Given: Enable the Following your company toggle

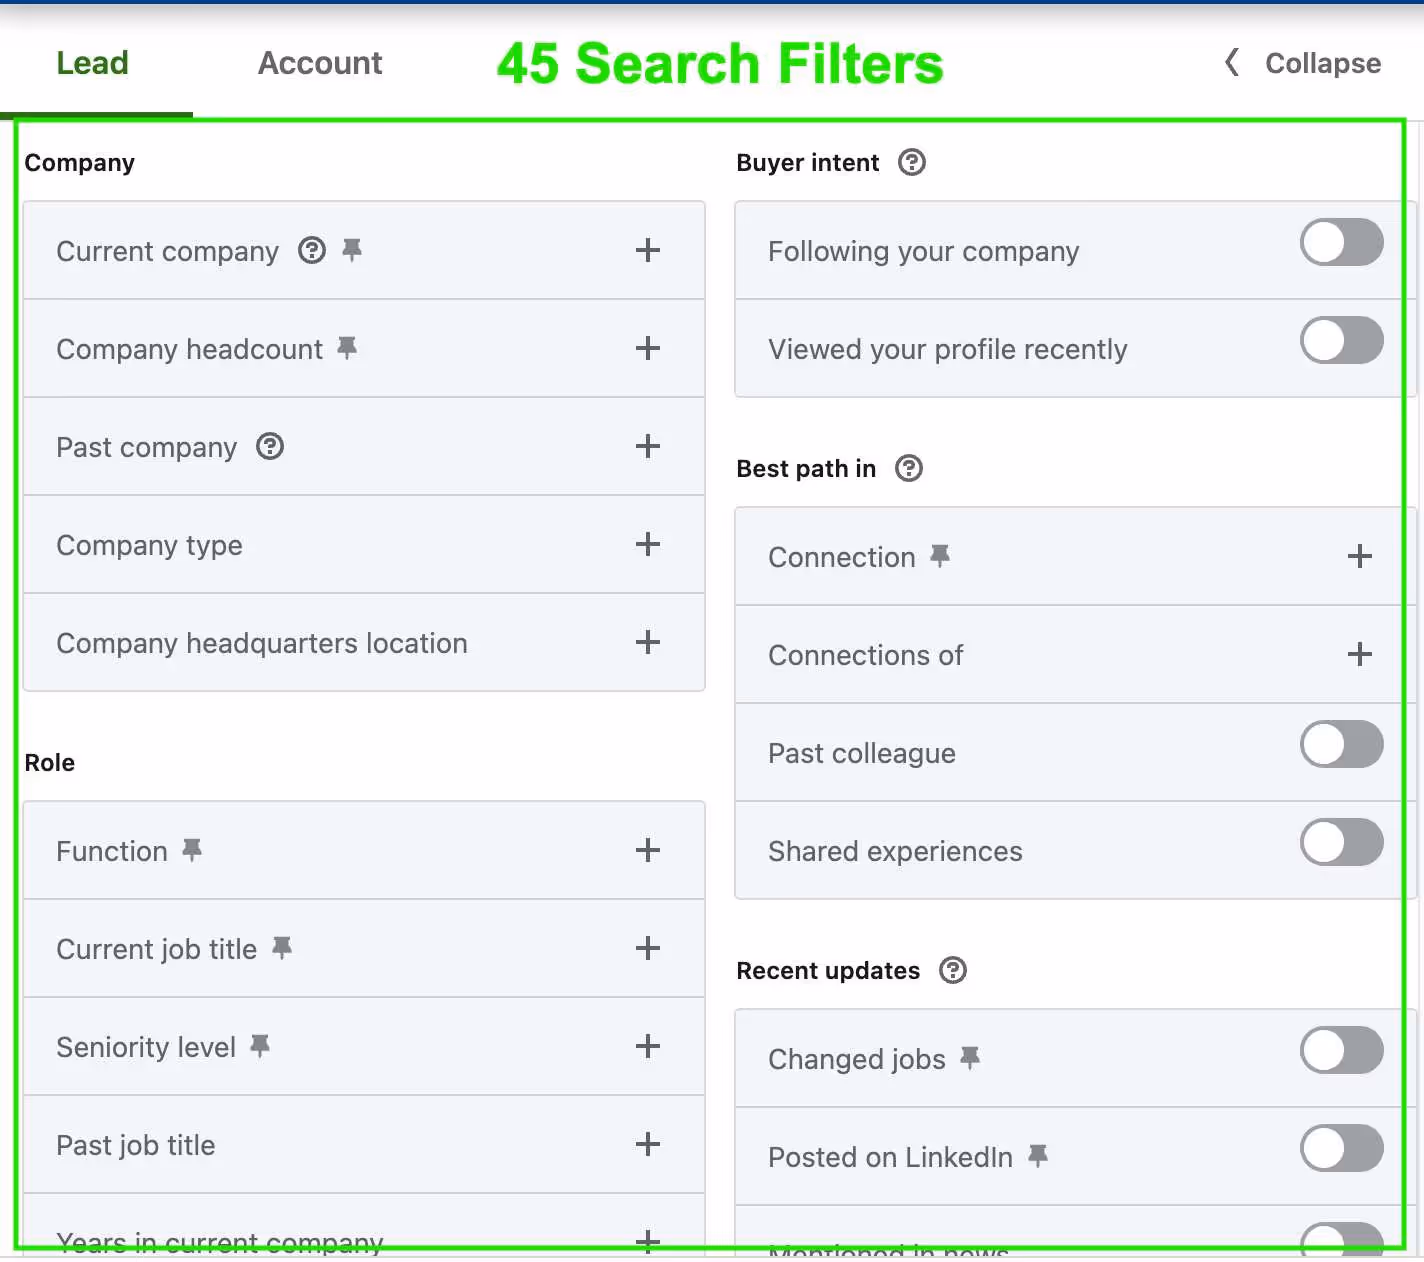Looking at the screenshot, I should [x=1341, y=242].
